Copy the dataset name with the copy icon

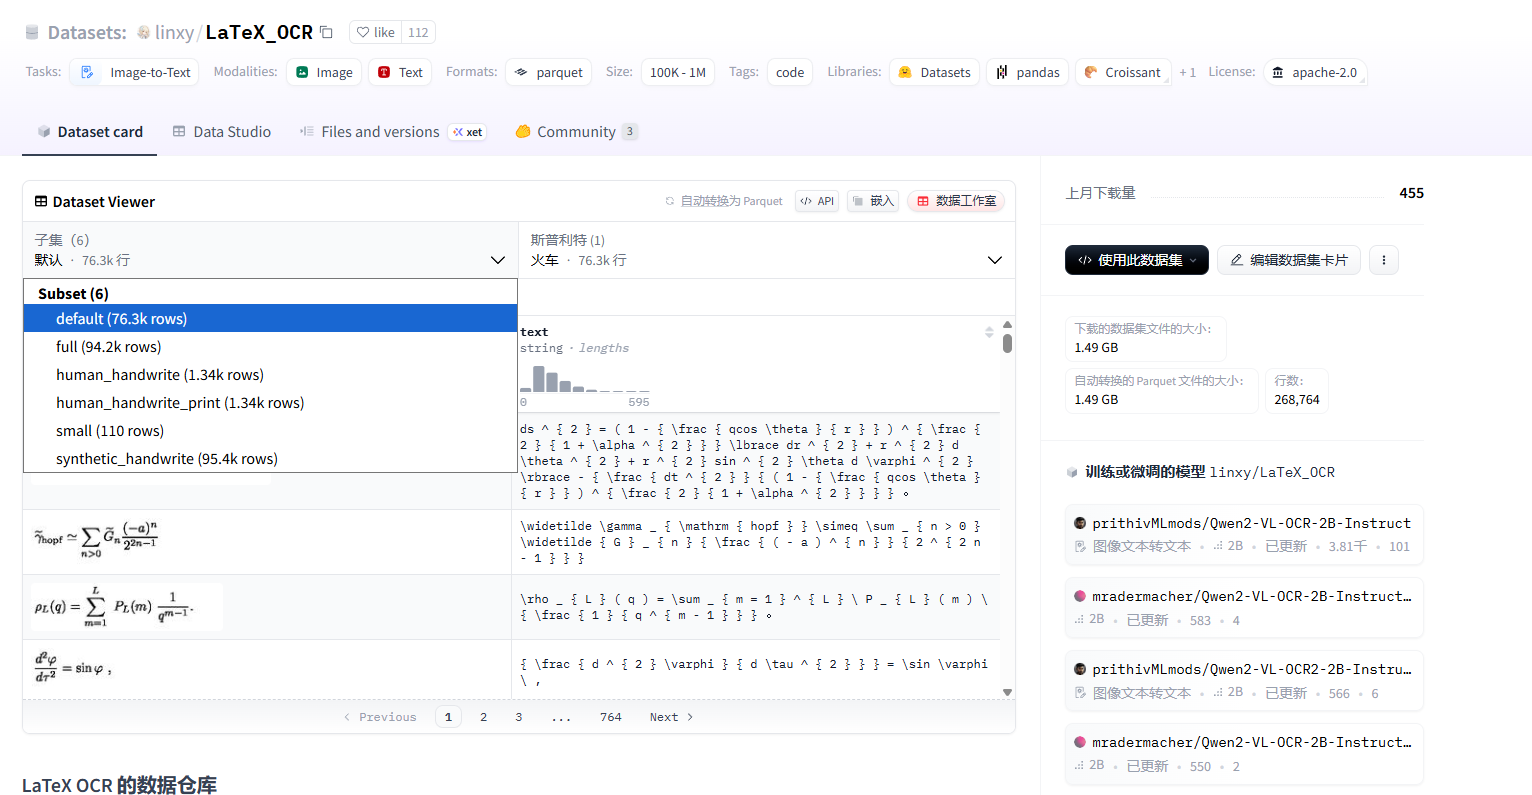click(x=326, y=32)
